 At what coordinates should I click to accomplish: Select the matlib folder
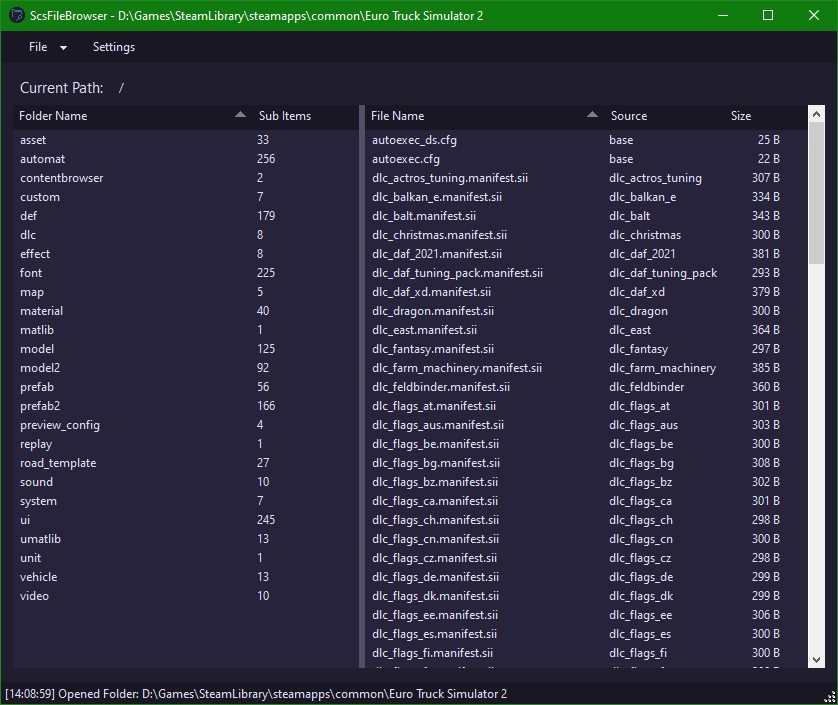point(186,330)
